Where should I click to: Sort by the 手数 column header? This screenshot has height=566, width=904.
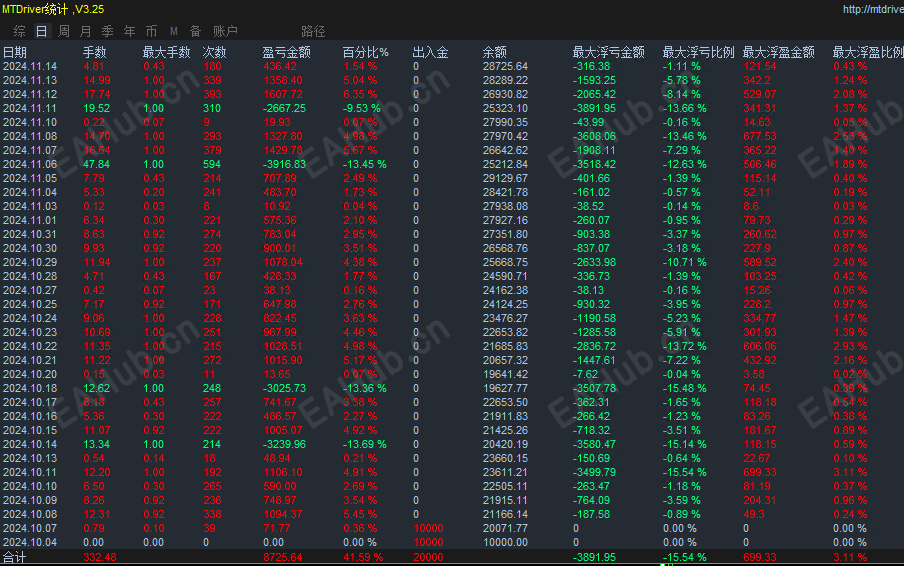[95, 52]
